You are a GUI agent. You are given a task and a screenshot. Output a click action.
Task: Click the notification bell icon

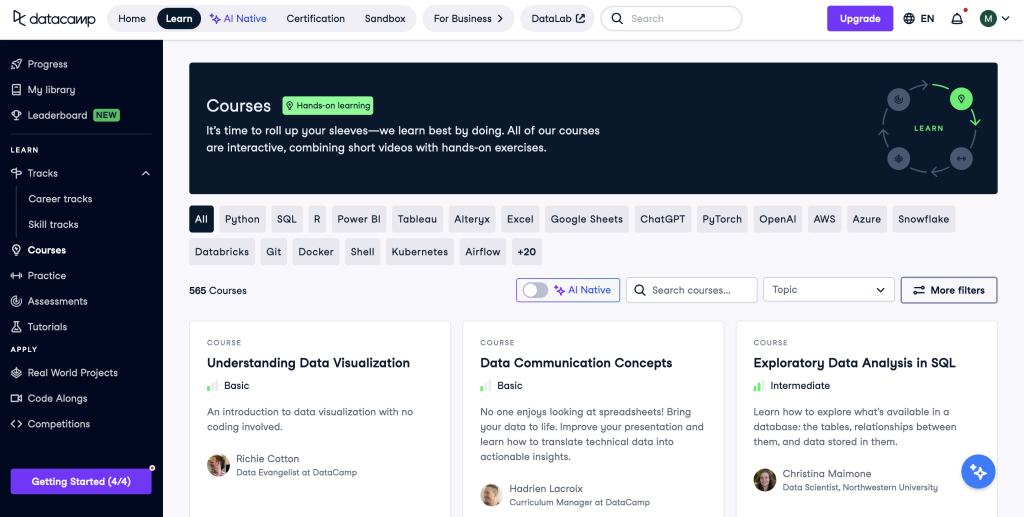click(957, 18)
